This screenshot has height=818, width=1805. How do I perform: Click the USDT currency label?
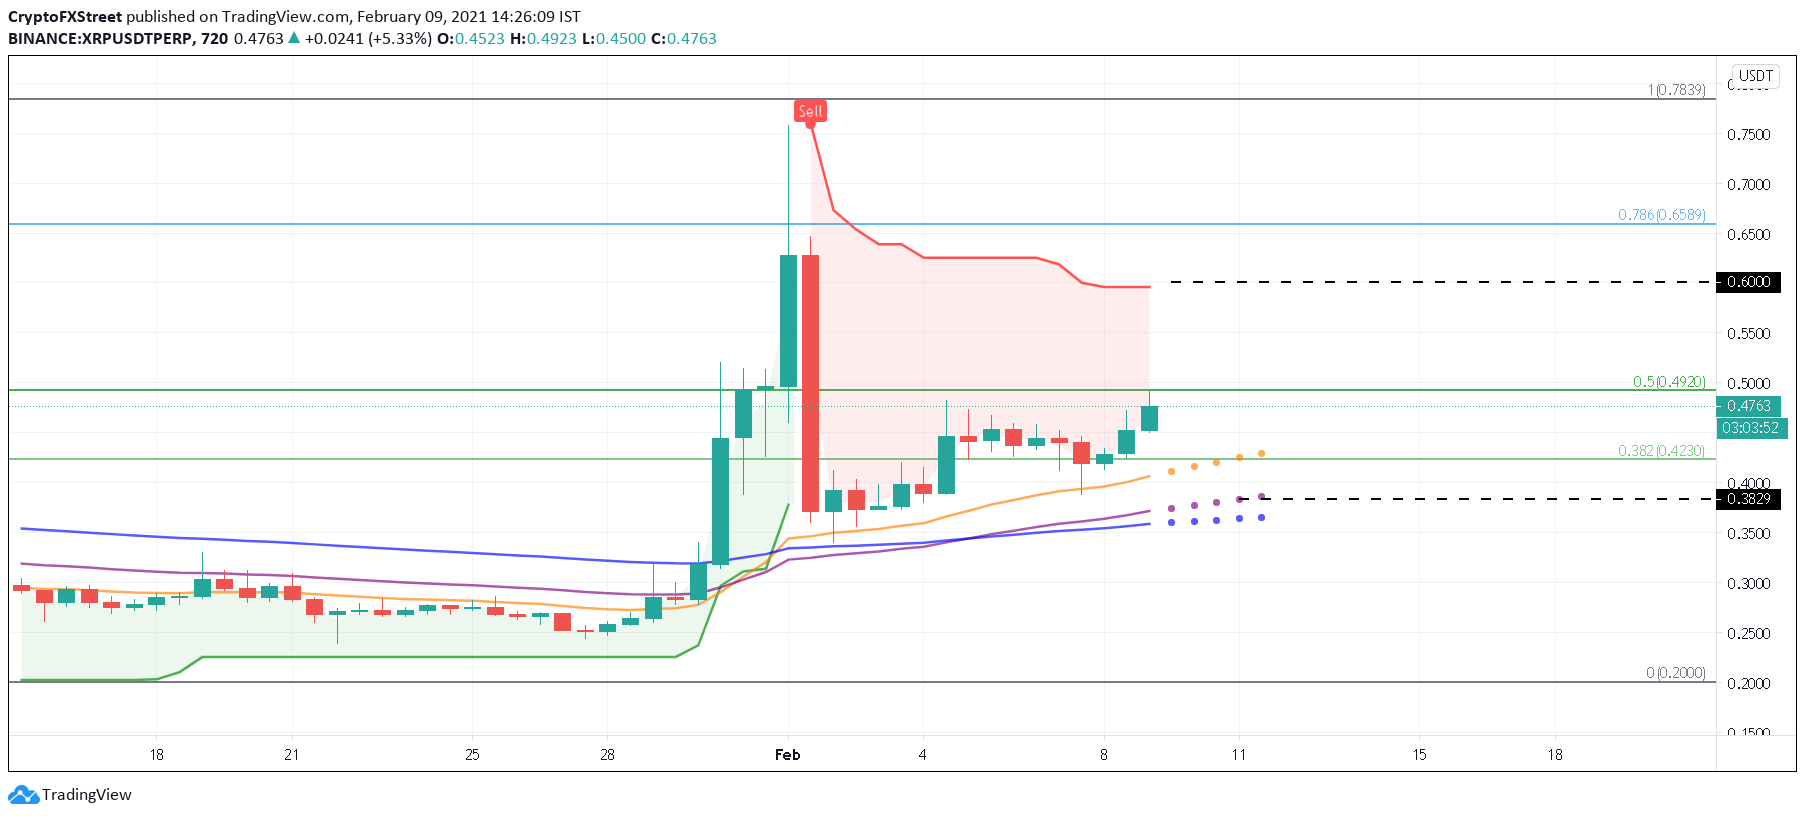1755,76
